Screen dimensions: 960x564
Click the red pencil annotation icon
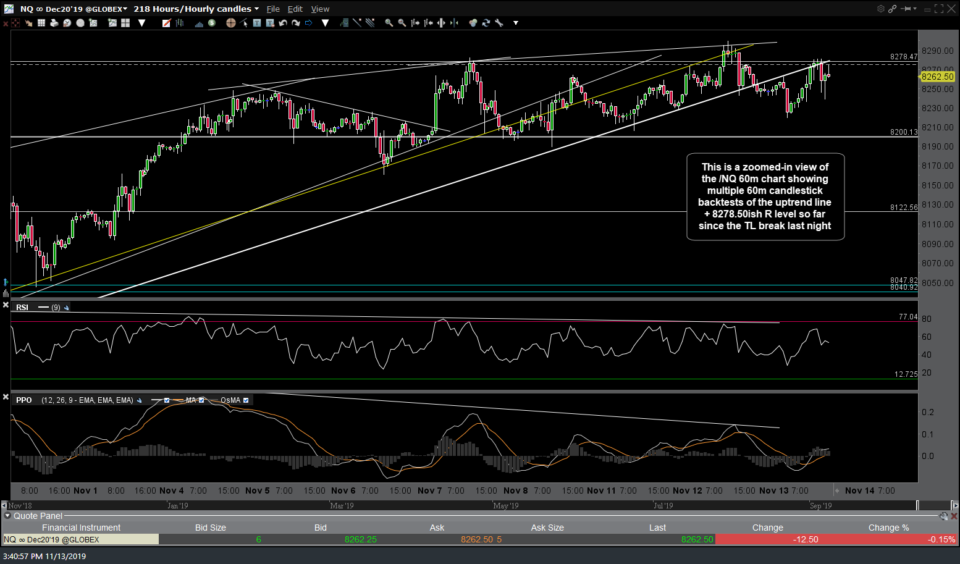pos(166,23)
